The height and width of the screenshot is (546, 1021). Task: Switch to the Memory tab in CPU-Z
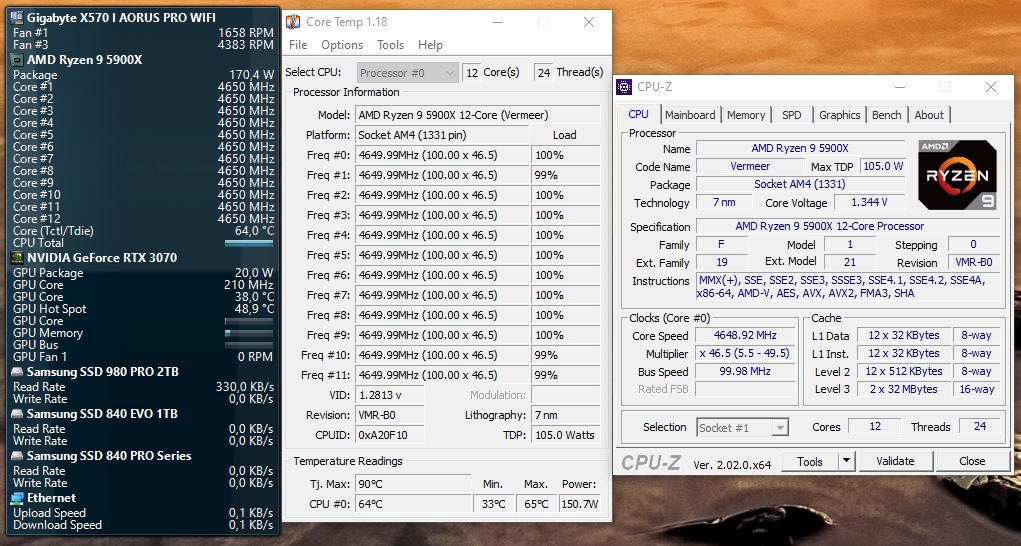coord(746,115)
